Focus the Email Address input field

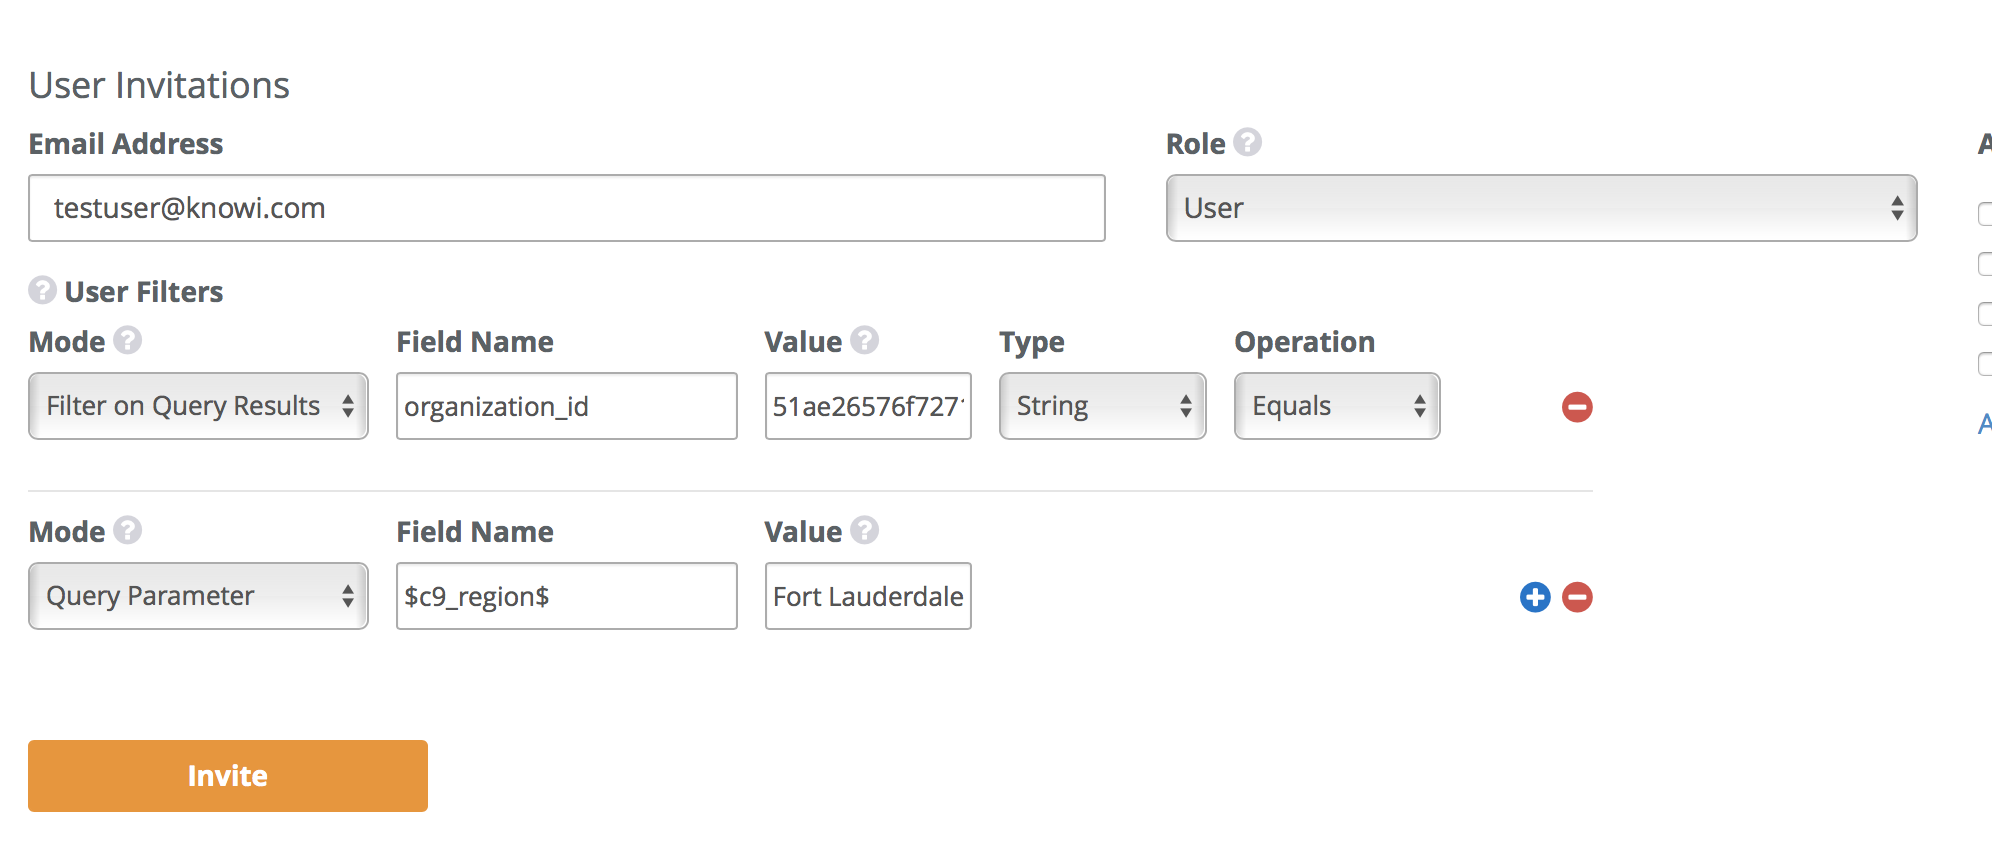[x=566, y=208]
